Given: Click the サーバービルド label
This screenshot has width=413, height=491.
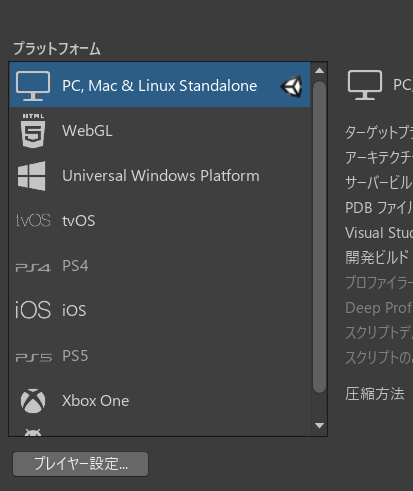Looking at the screenshot, I should click(379, 183).
